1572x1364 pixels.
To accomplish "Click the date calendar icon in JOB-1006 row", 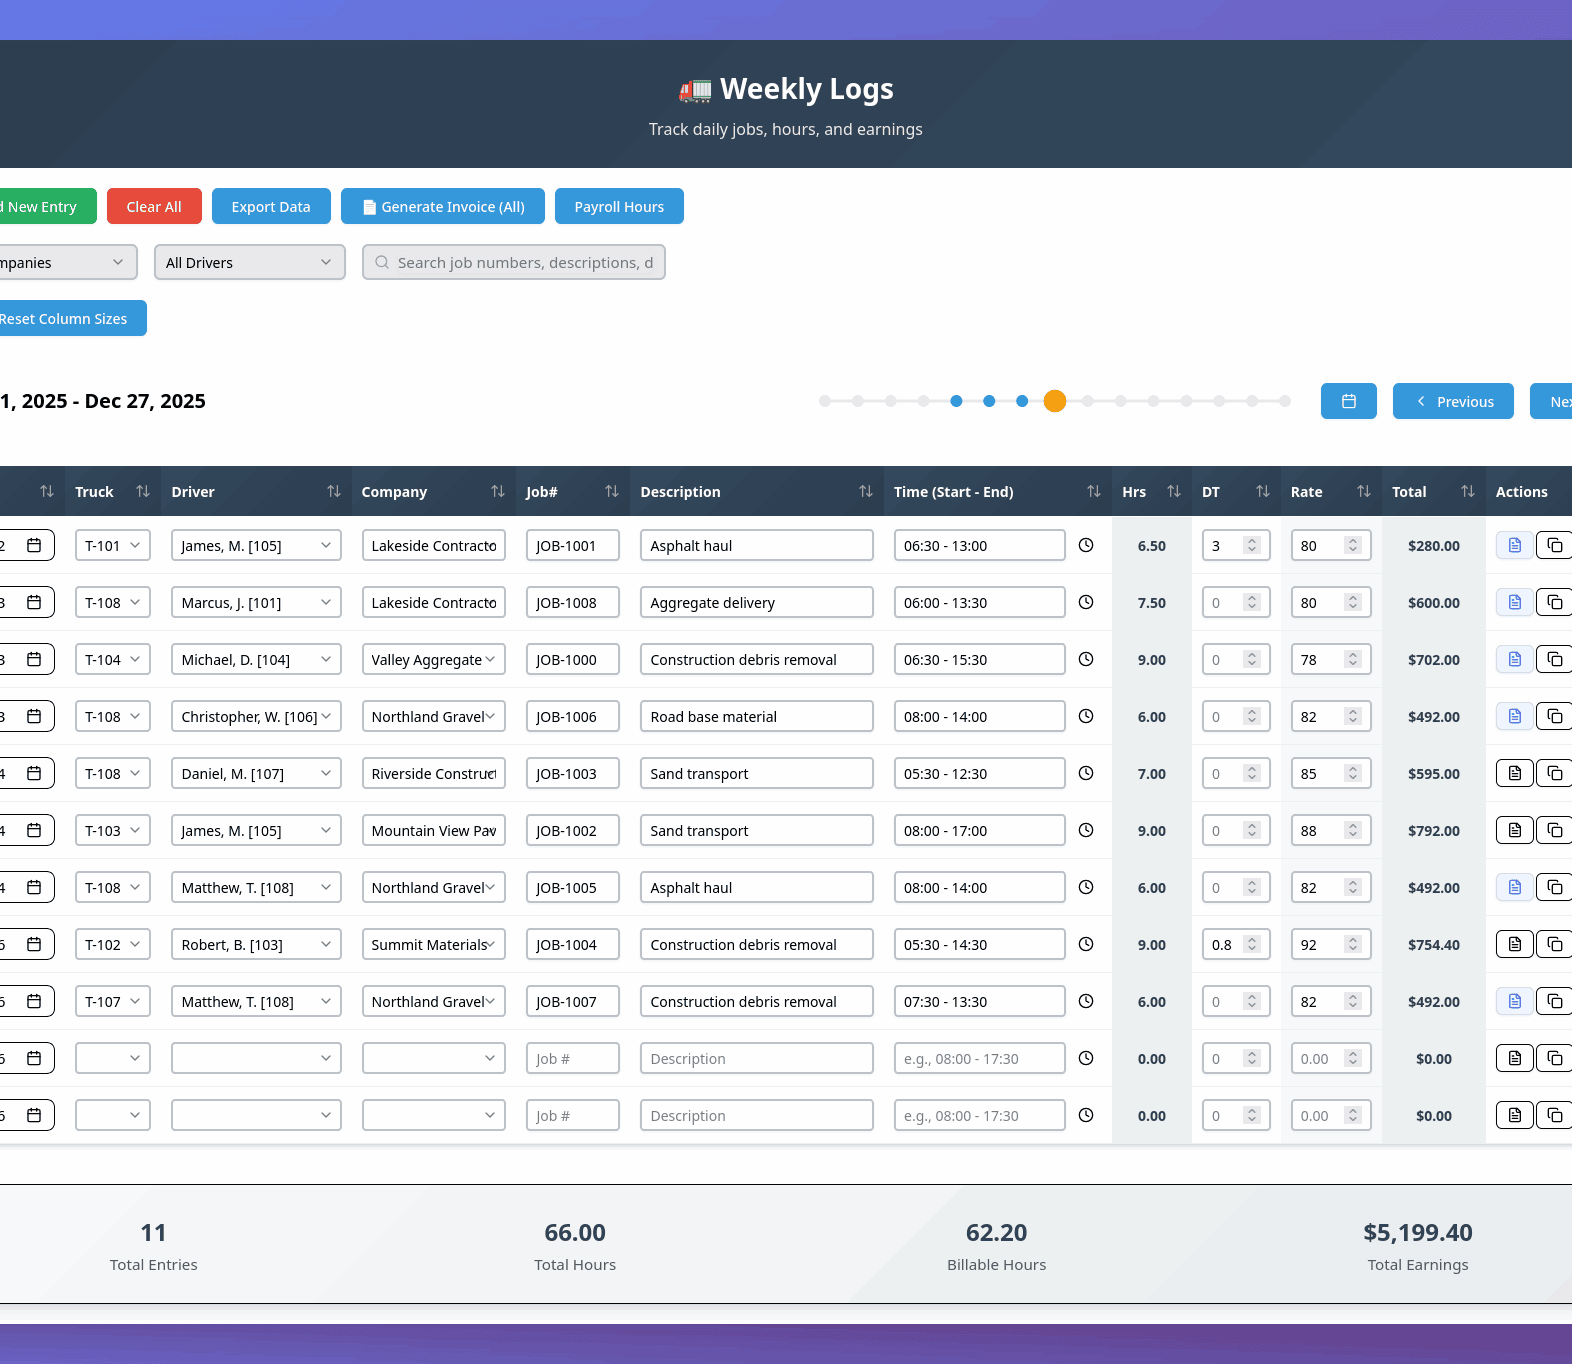I will [34, 716].
